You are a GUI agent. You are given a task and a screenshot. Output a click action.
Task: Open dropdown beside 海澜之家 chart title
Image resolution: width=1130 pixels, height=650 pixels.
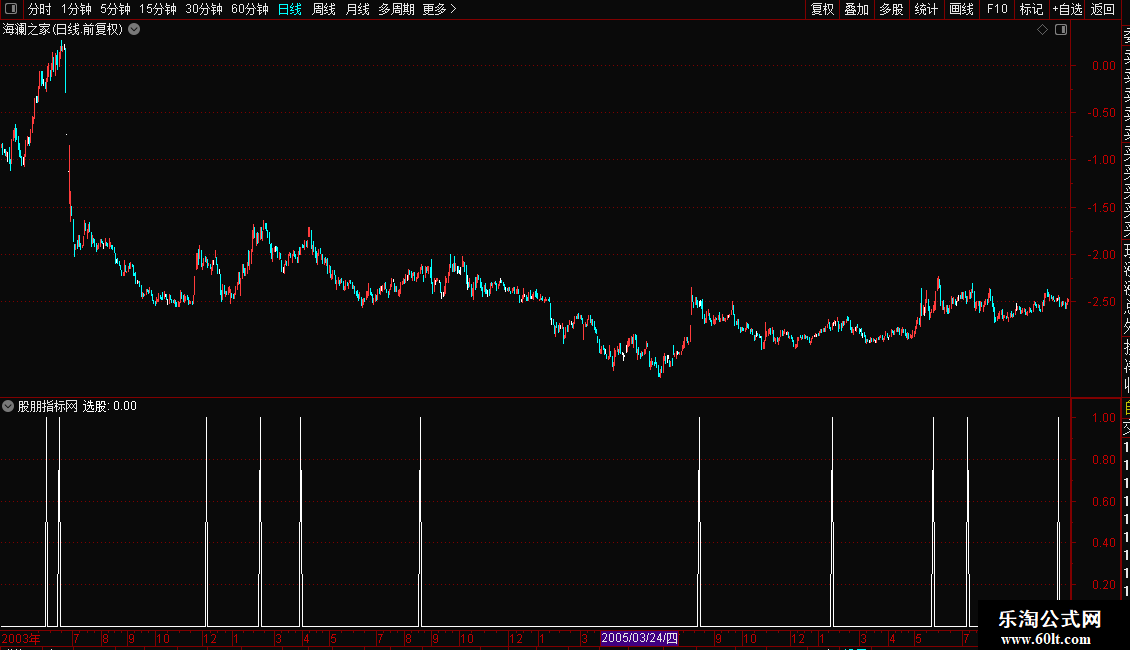[134, 30]
